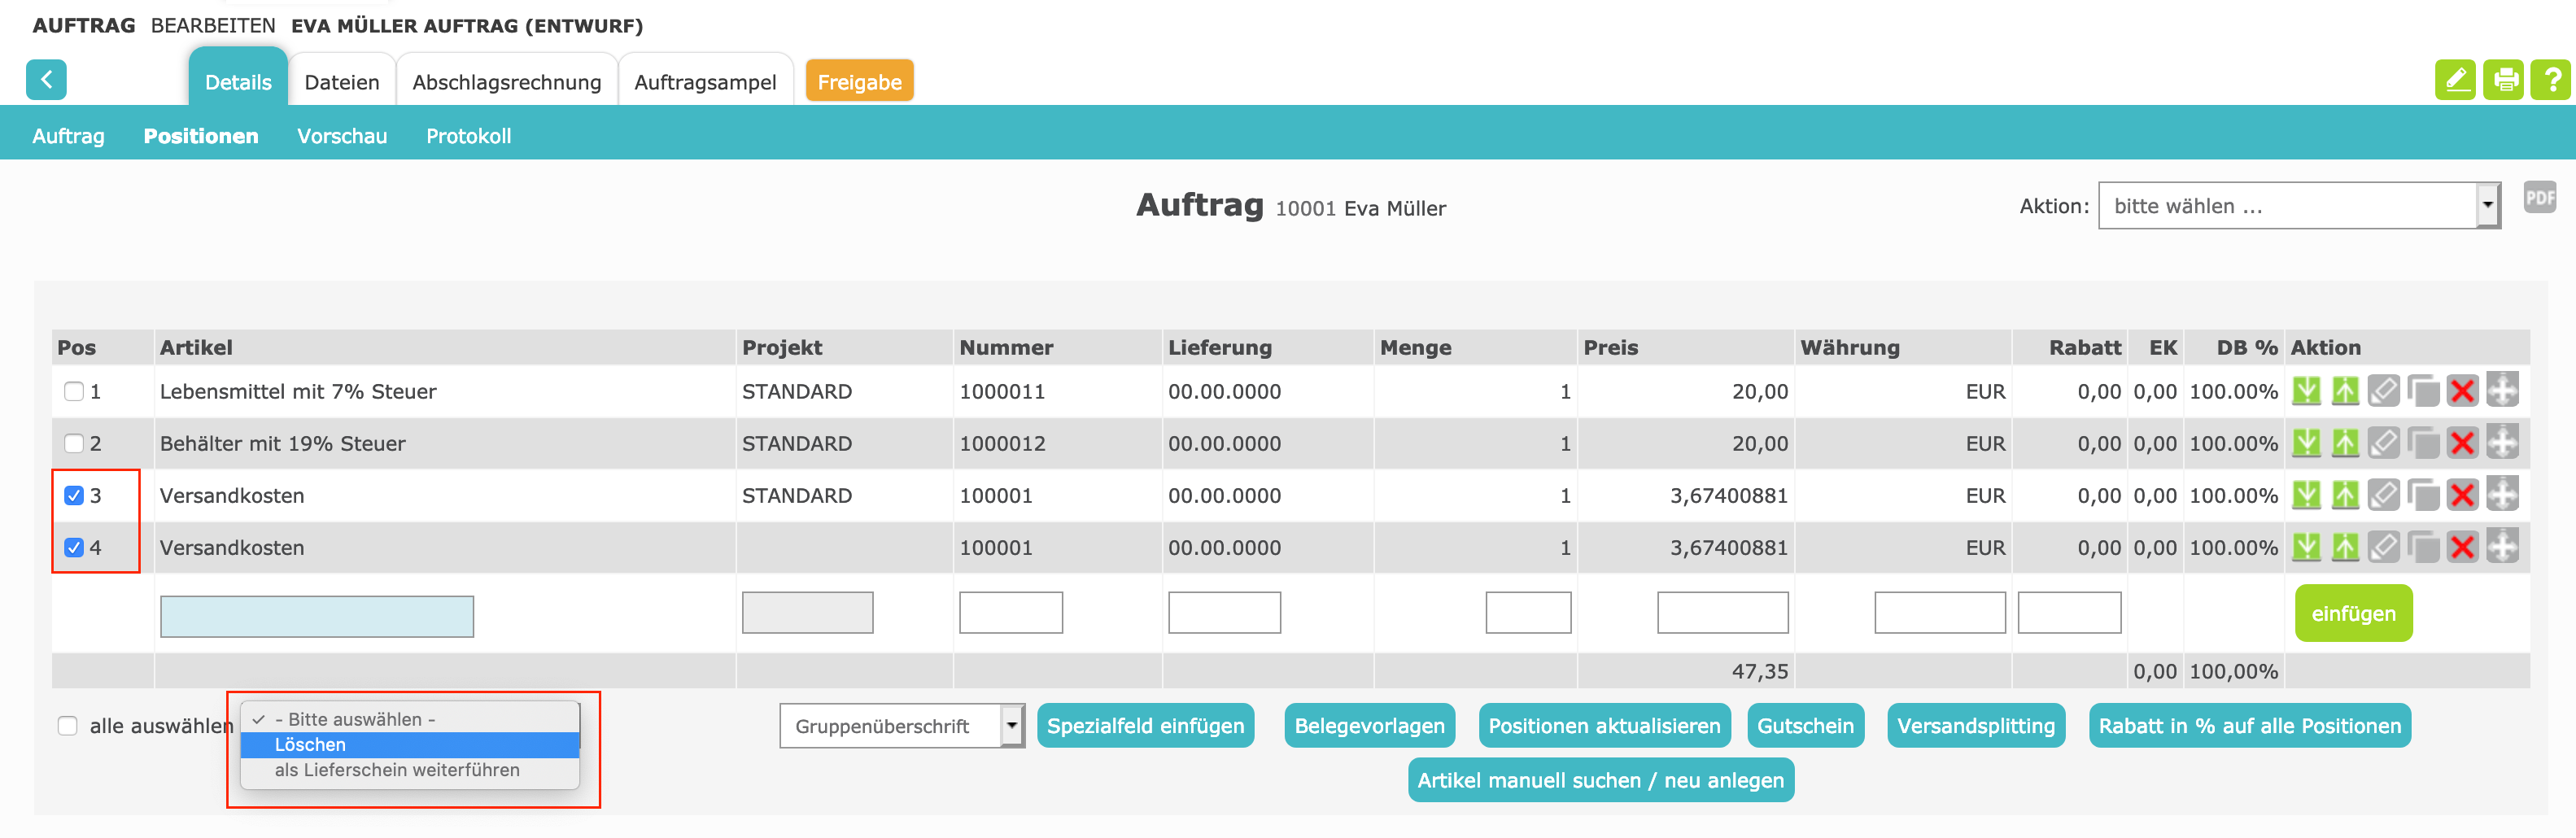Image resolution: width=2576 pixels, height=838 pixels.
Task: Move position 2 down with green arrow
Action: 2306,443
